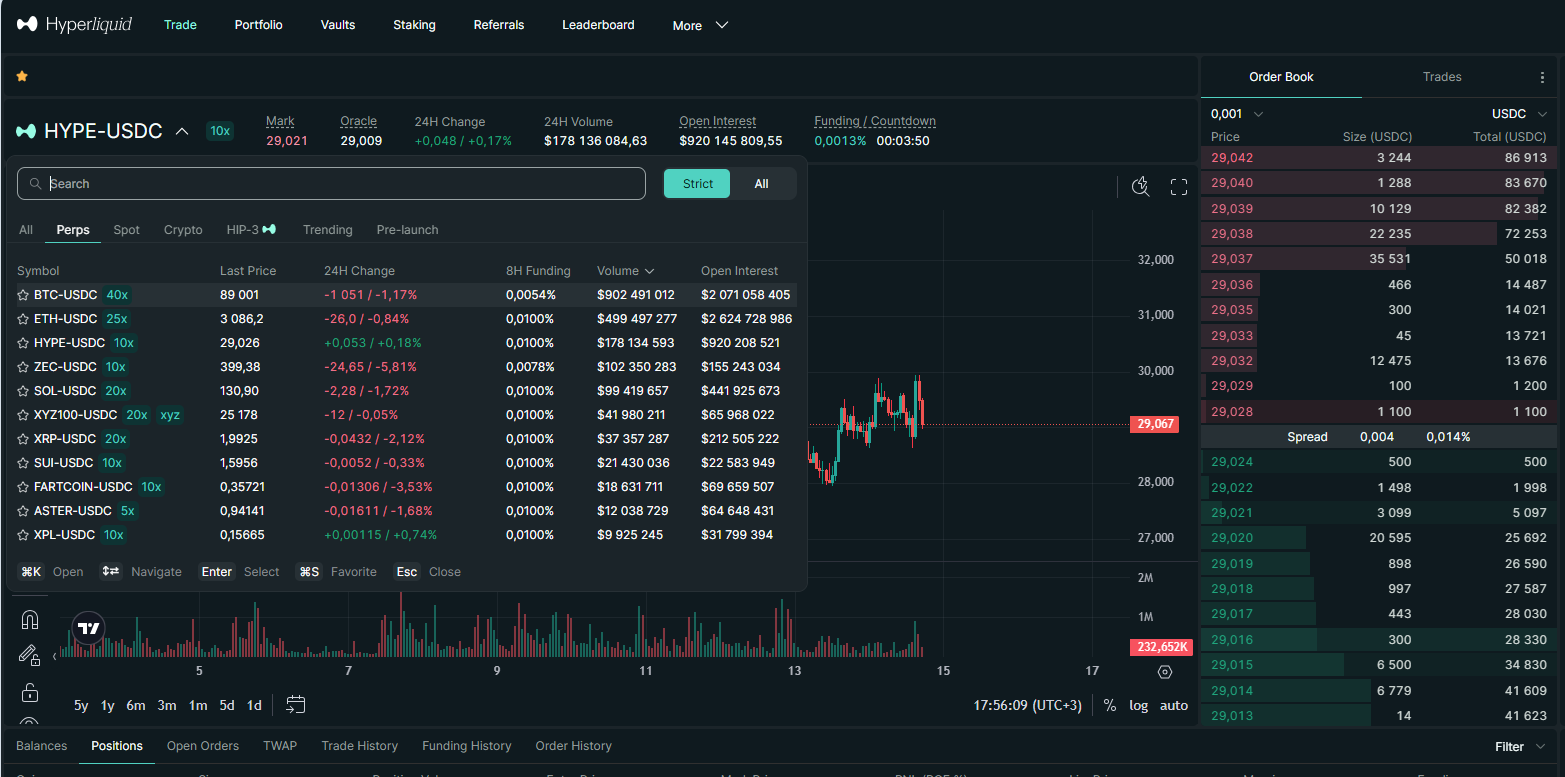Open the Filter dropdown
The width and height of the screenshot is (1565, 777).
[1520, 747]
